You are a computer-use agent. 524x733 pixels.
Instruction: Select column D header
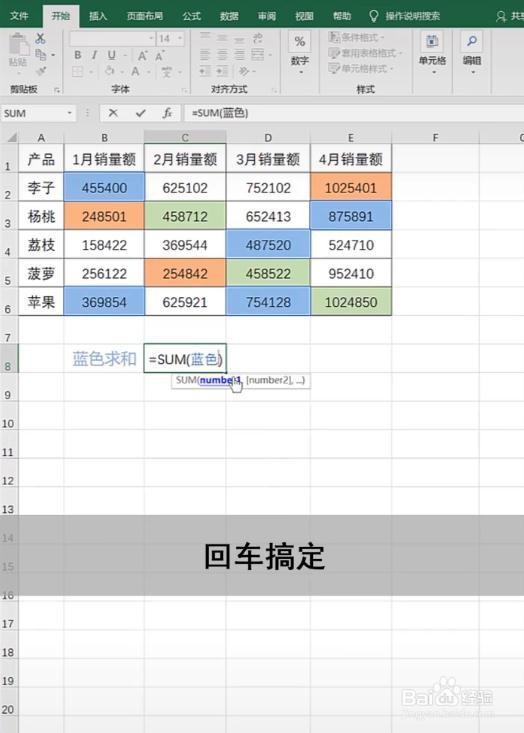pos(268,137)
